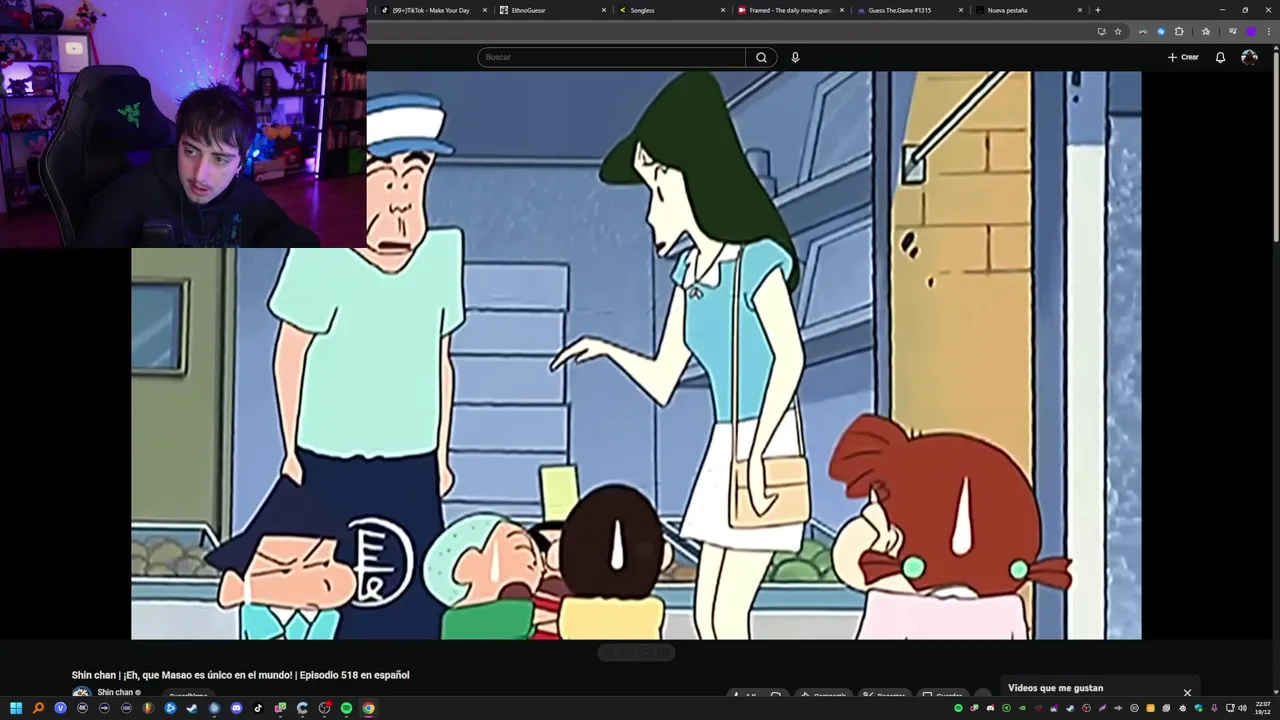Open the YouTube account avatar menu
This screenshot has height=720, width=1280.
click(x=1249, y=57)
